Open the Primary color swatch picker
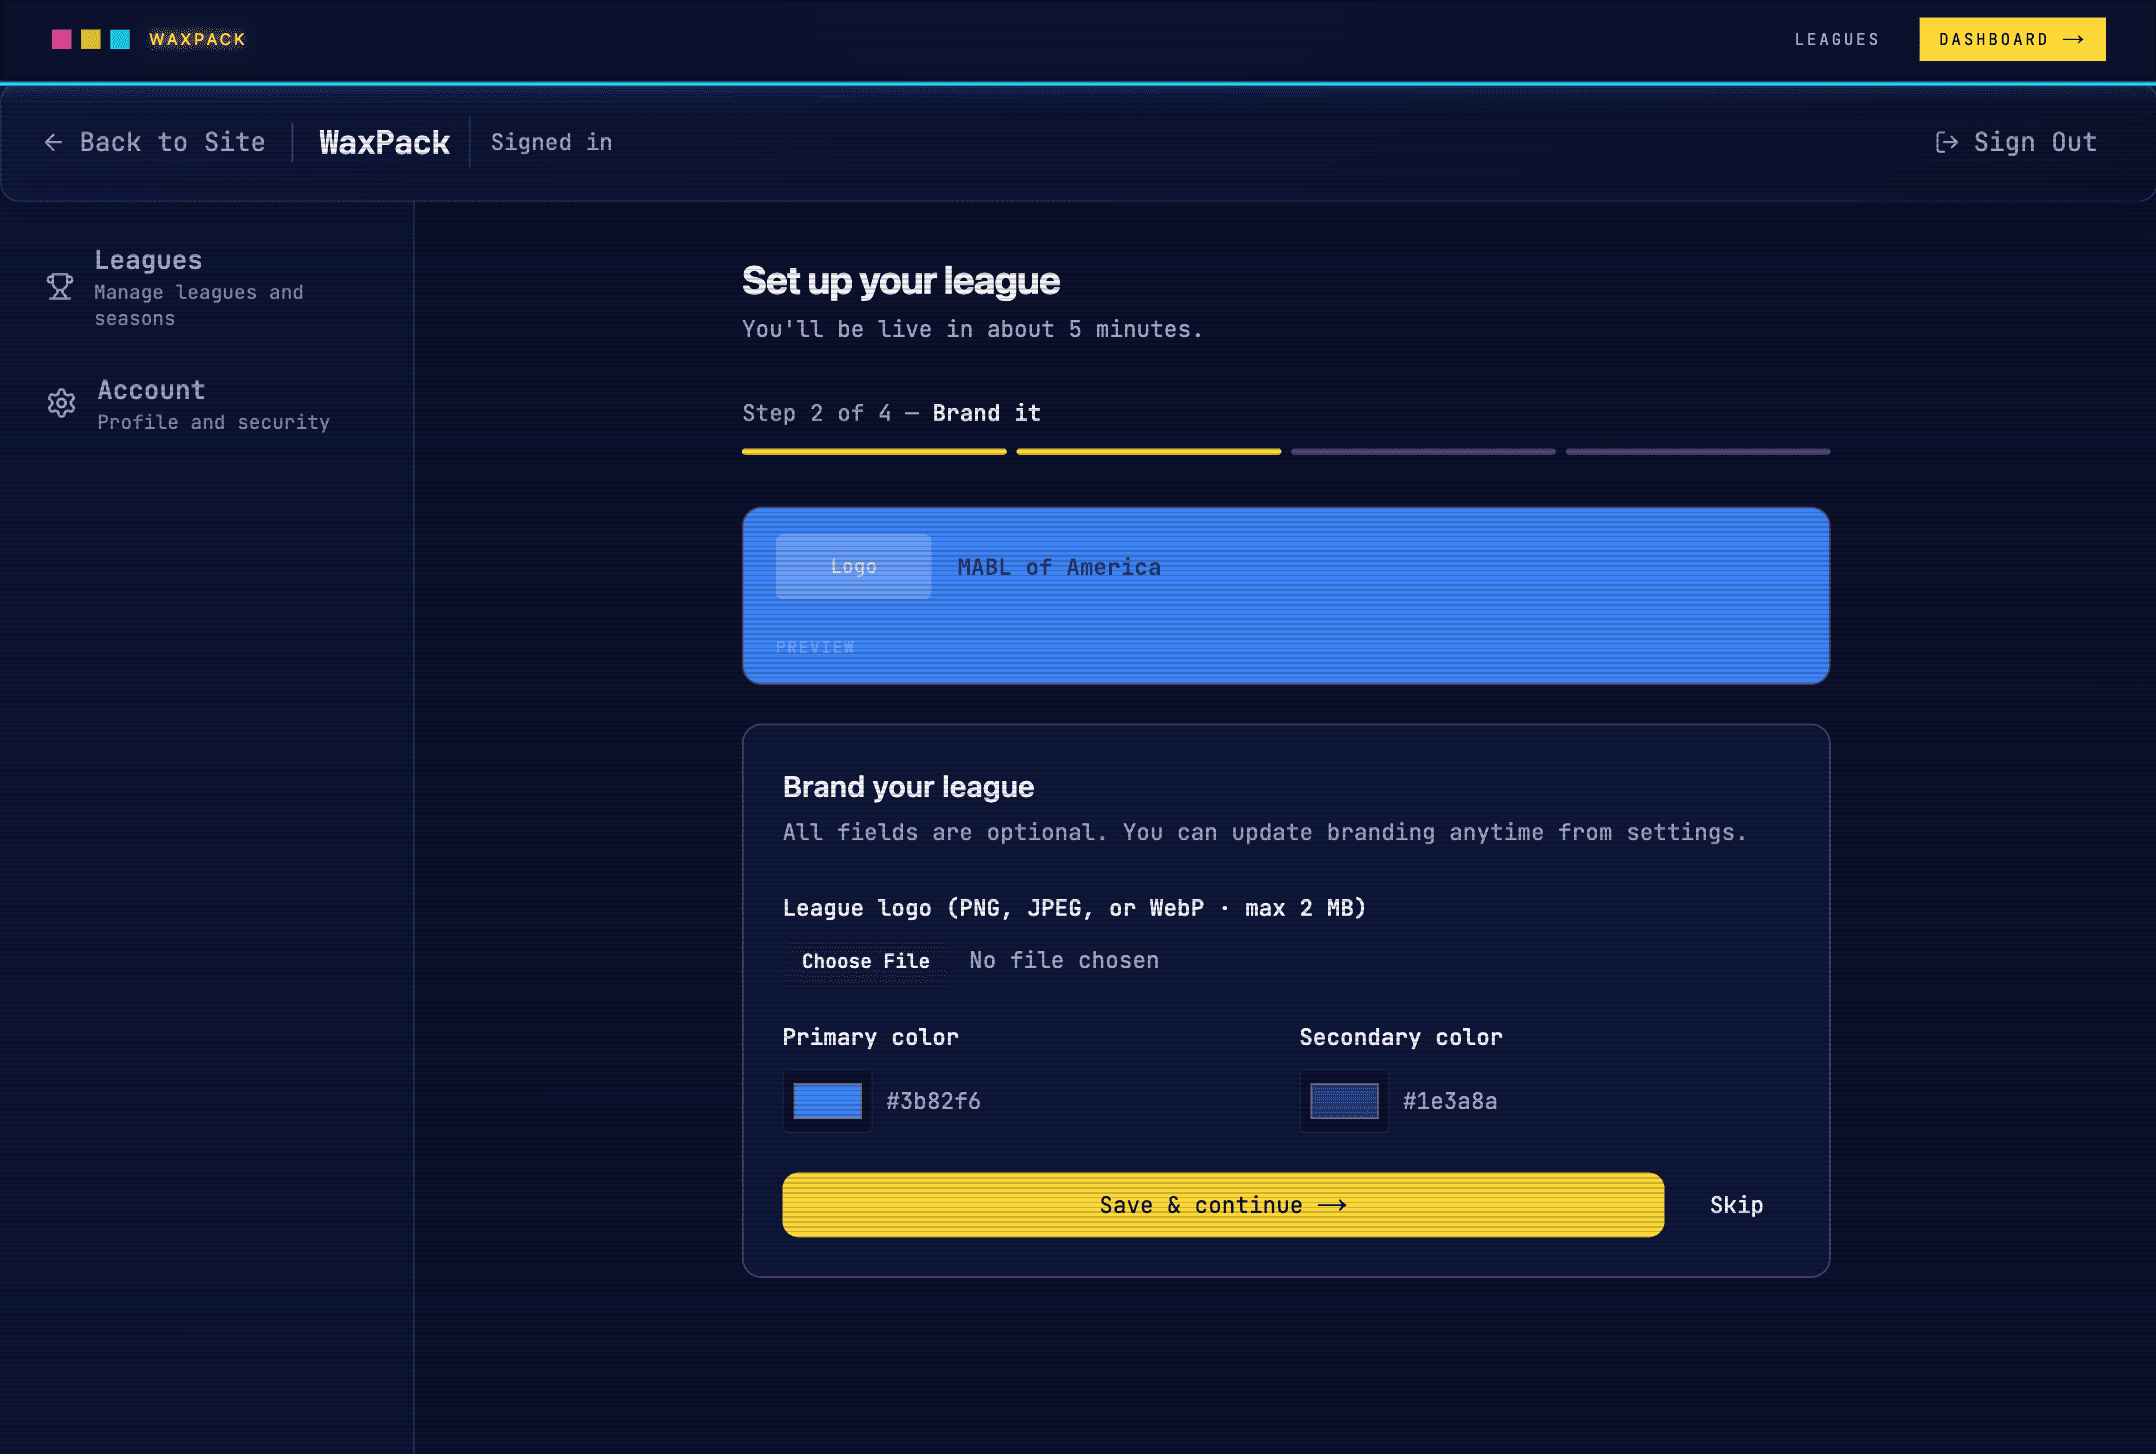The height and width of the screenshot is (1454, 2156). point(827,1101)
